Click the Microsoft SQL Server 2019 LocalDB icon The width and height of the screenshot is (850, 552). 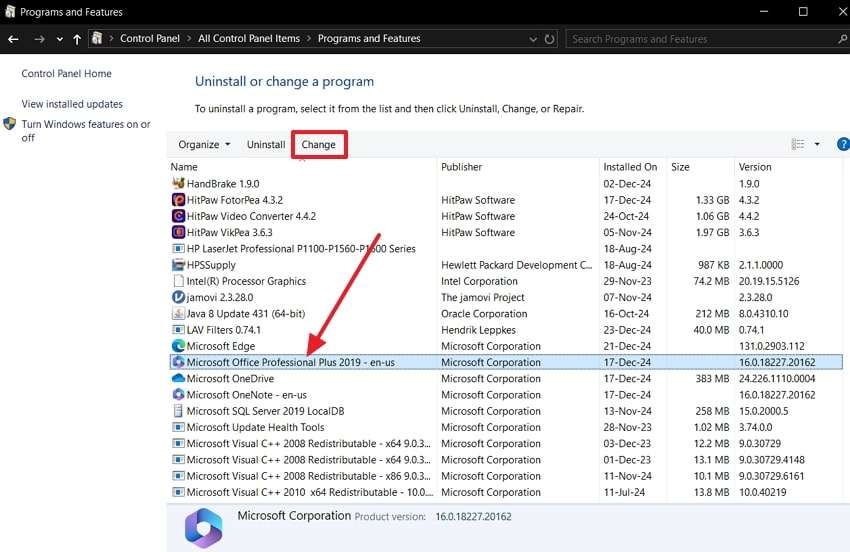178,411
